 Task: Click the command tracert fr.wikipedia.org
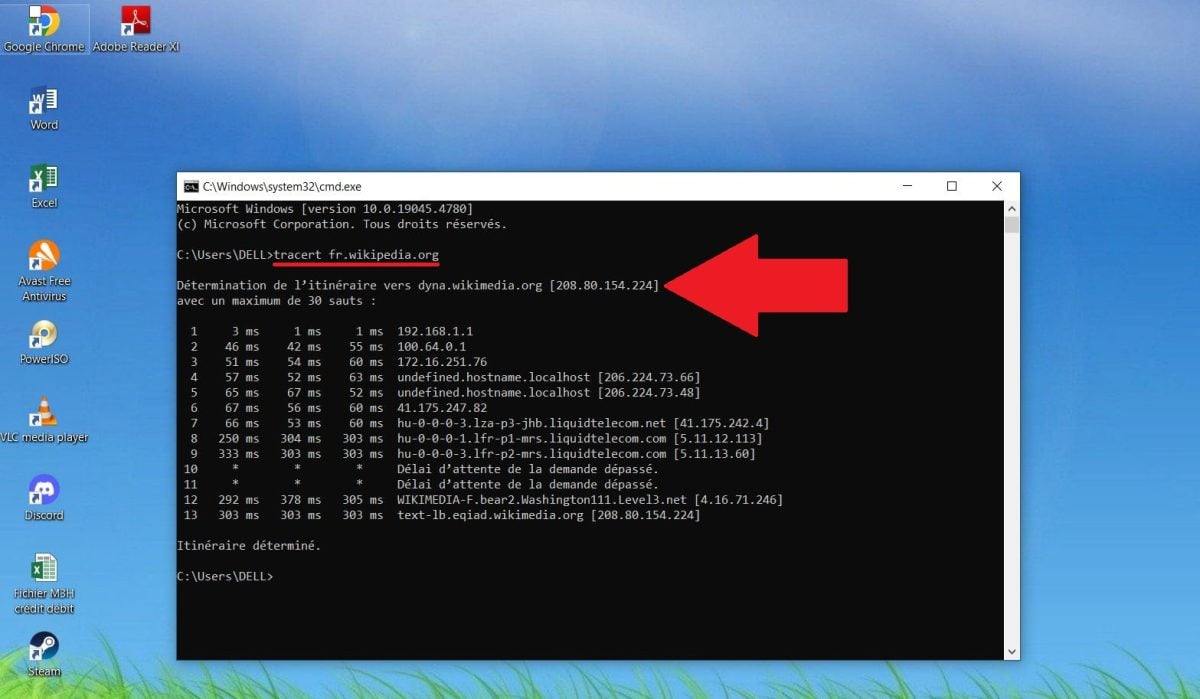coord(356,255)
